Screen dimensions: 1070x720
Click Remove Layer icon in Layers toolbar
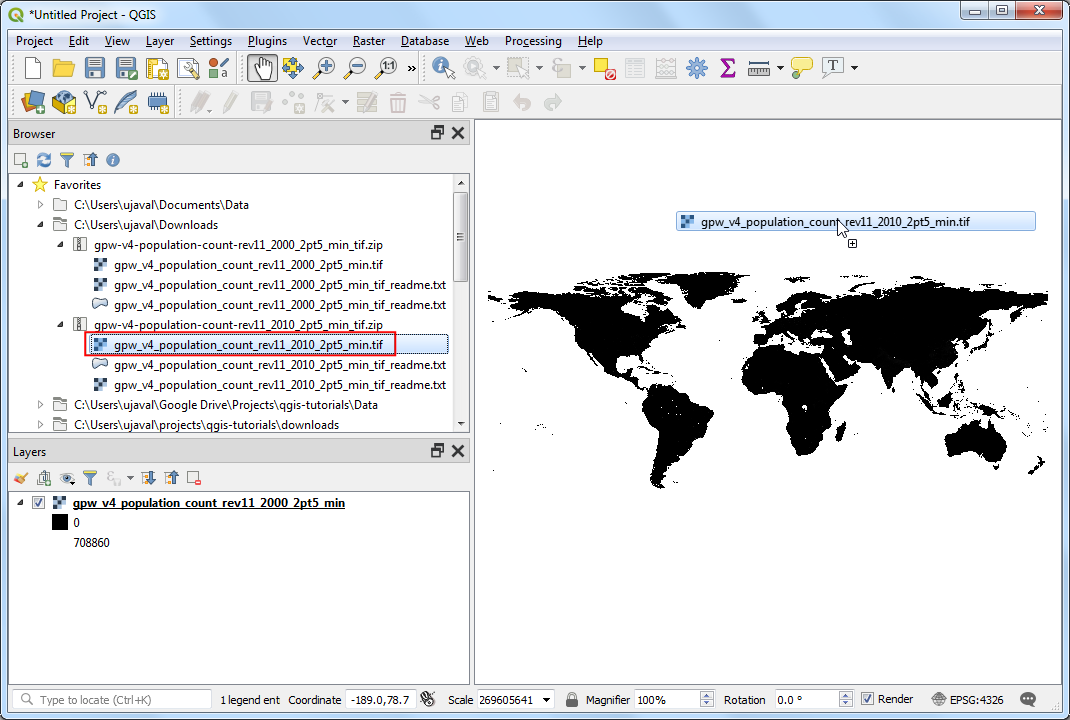(x=194, y=479)
